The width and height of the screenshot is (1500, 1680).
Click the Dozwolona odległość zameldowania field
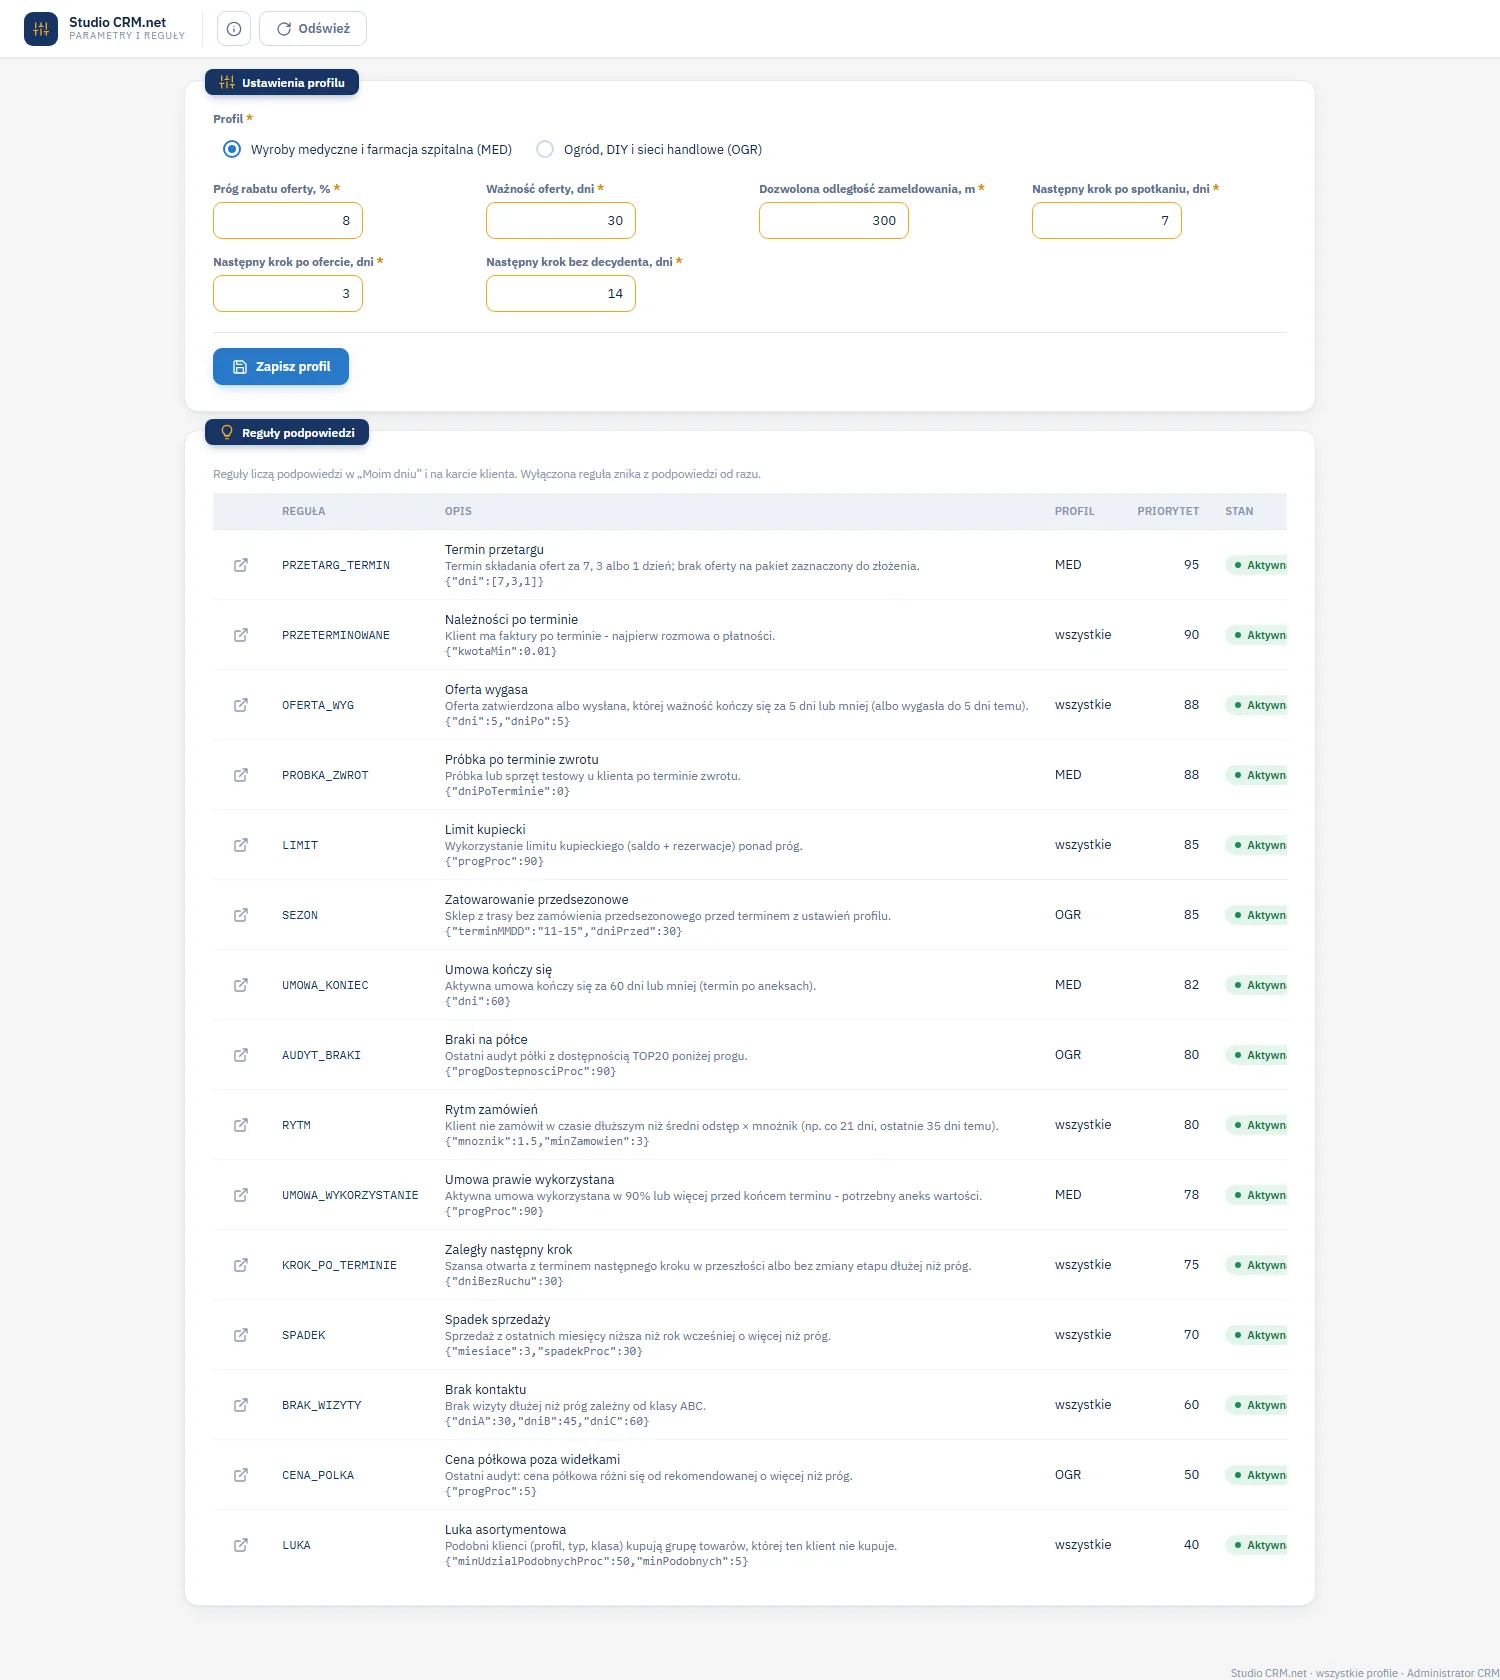pos(834,221)
